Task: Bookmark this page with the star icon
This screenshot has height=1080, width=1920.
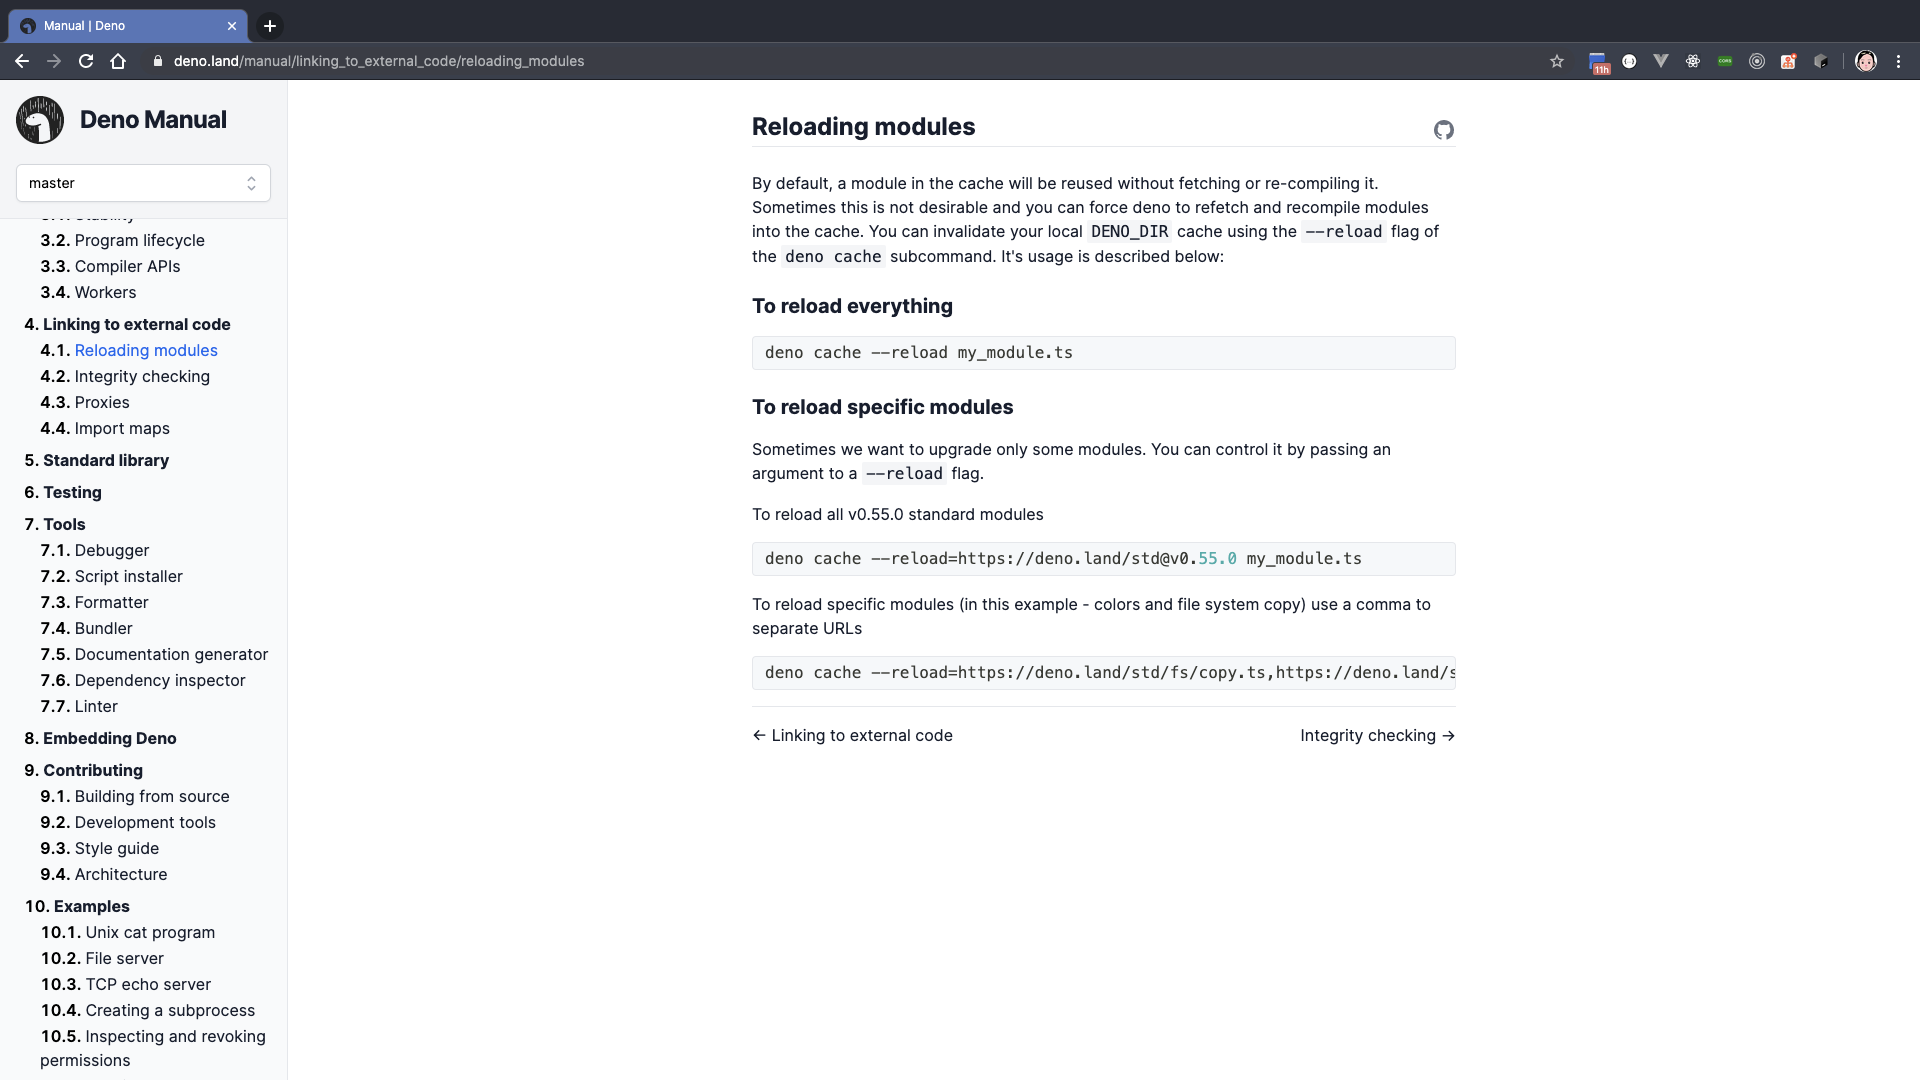Action: pyautogui.click(x=1557, y=61)
